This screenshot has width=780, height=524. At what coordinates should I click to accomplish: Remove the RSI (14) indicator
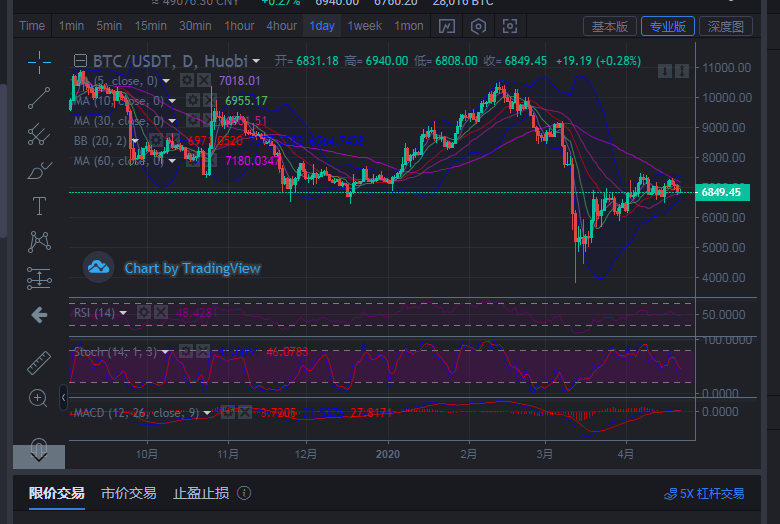[161, 313]
